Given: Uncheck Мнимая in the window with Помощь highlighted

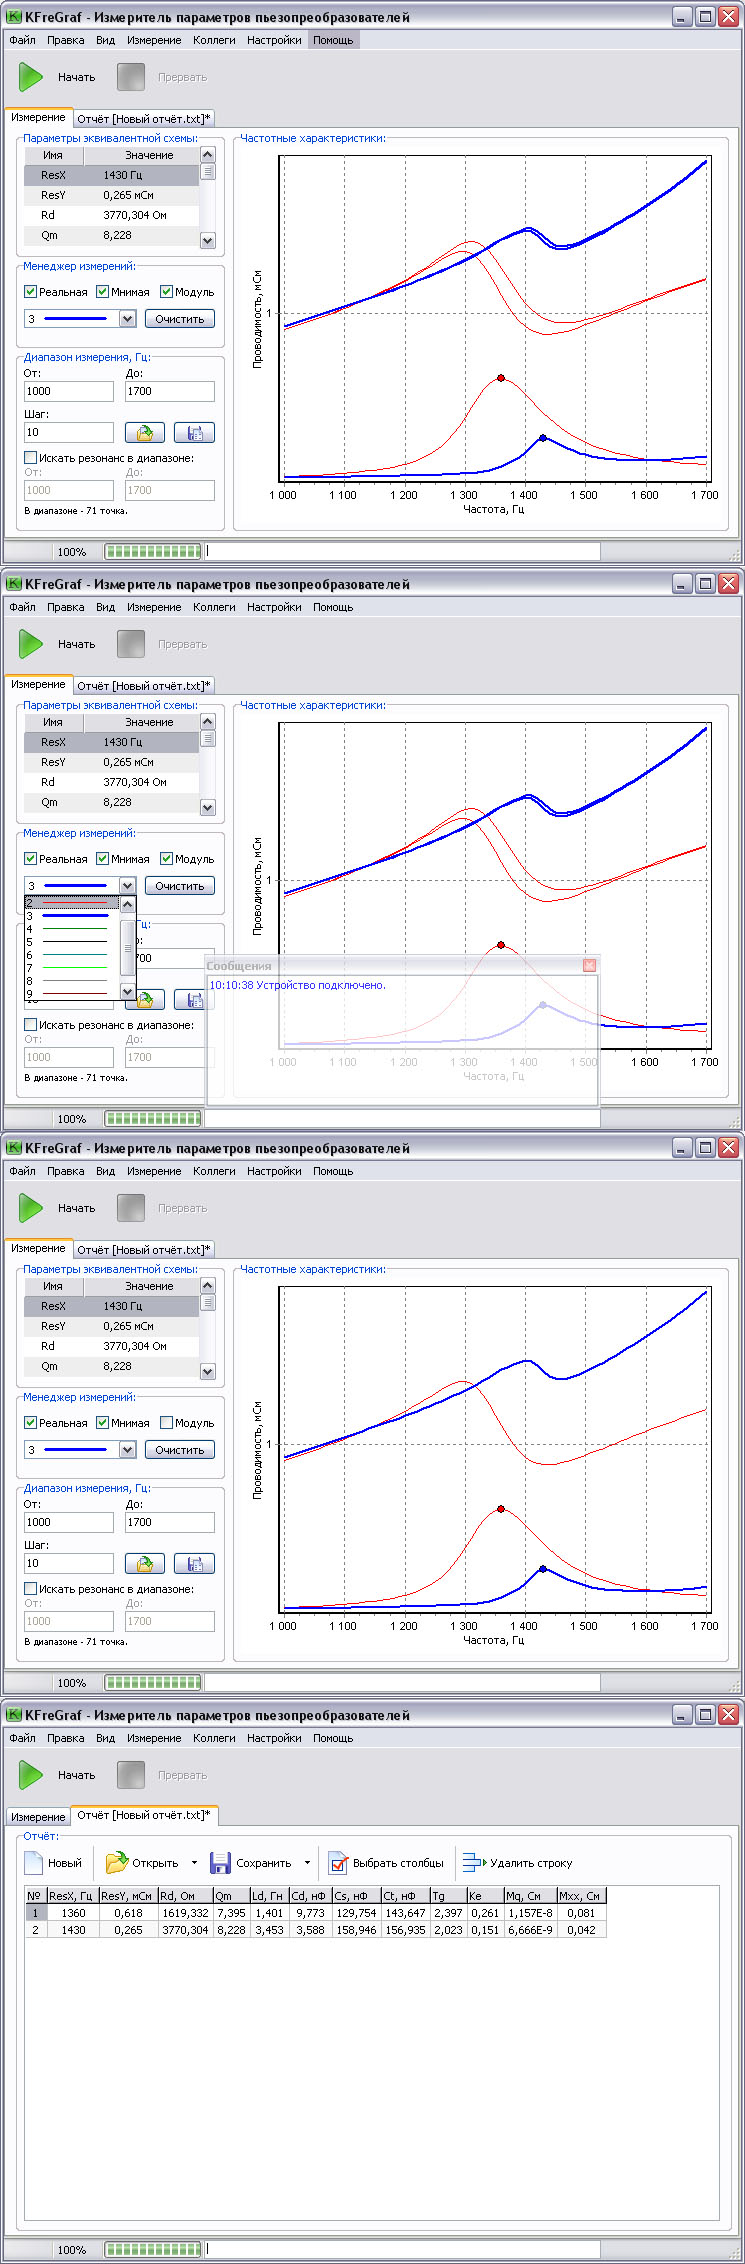Looking at the screenshot, I should [x=103, y=292].
